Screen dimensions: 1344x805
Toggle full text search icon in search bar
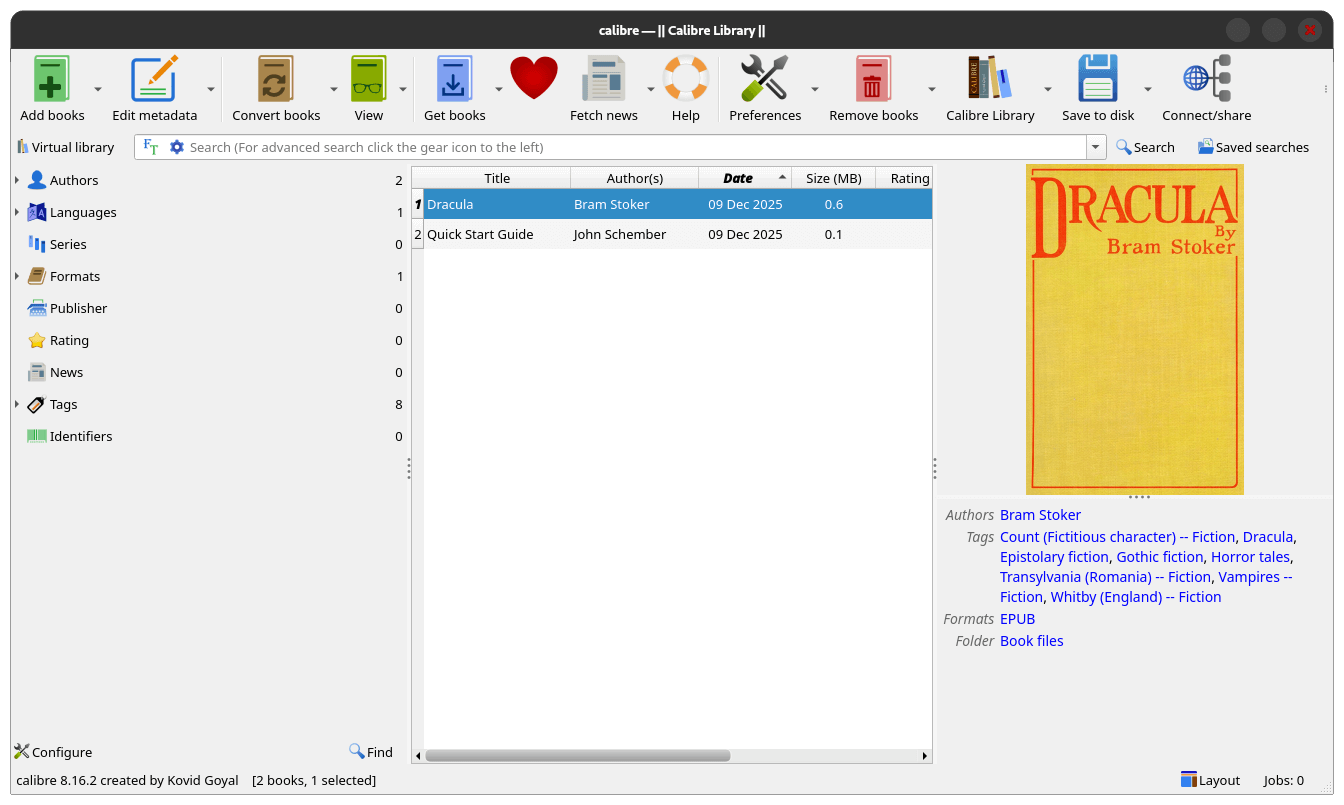pos(151,147)
